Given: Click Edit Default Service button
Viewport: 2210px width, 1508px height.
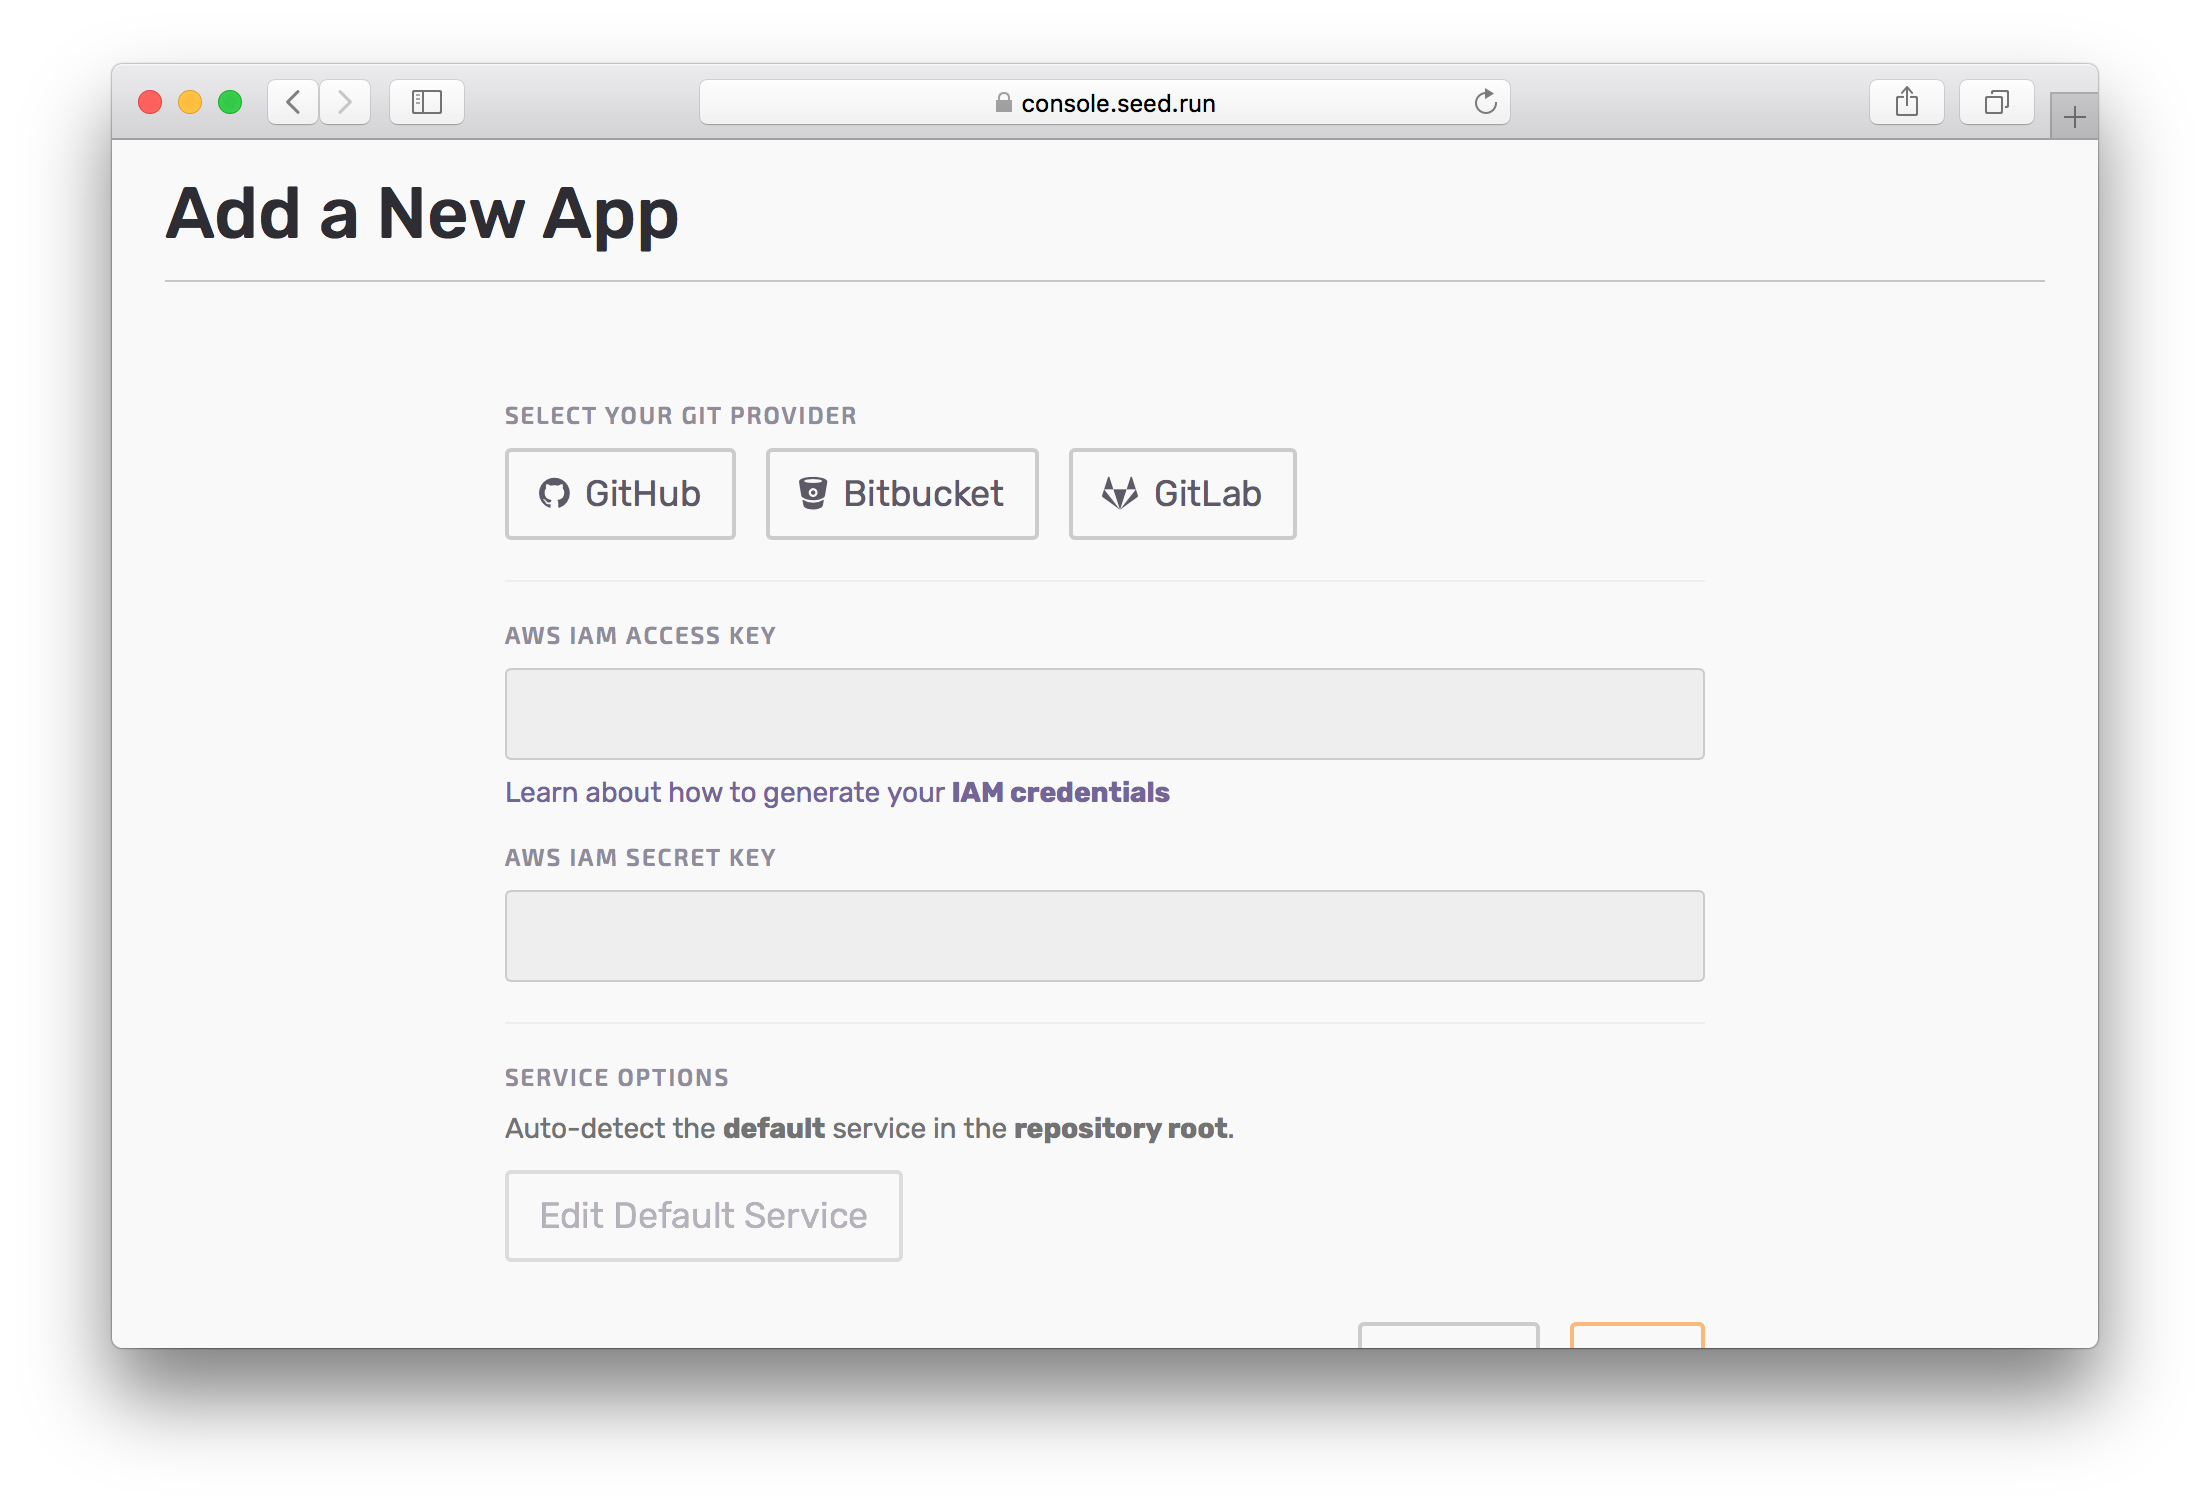Looking at the screenshot, I should (x=703, y=1216).
